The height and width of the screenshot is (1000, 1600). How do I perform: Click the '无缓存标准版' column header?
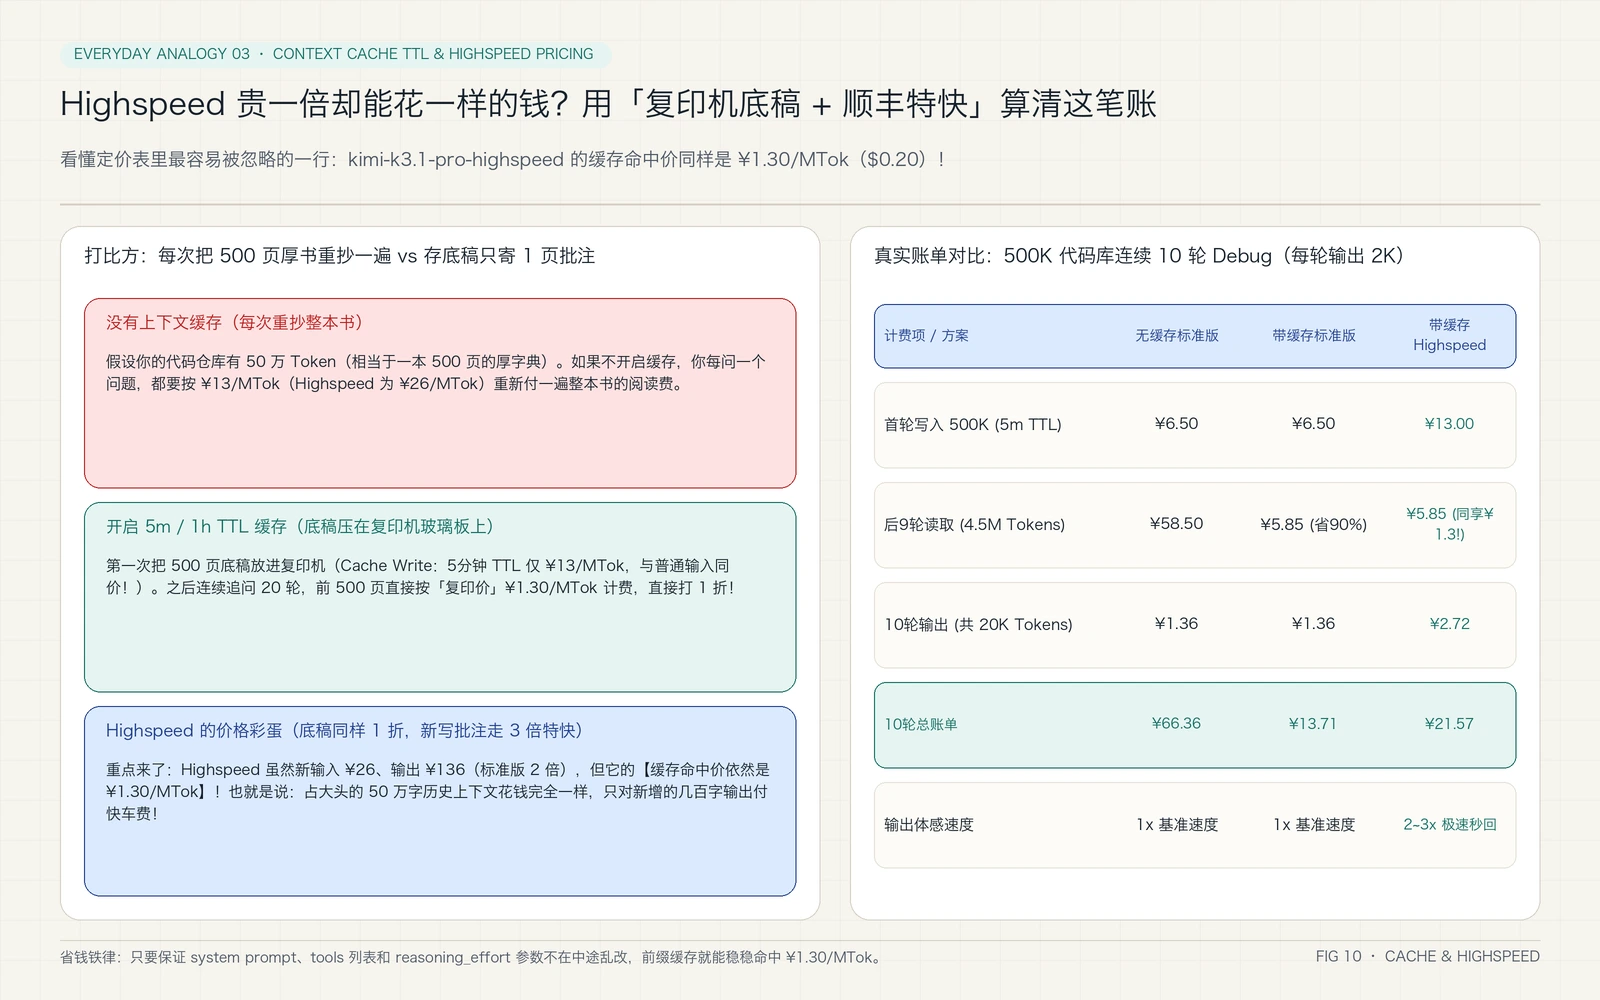click(1176, 336)
